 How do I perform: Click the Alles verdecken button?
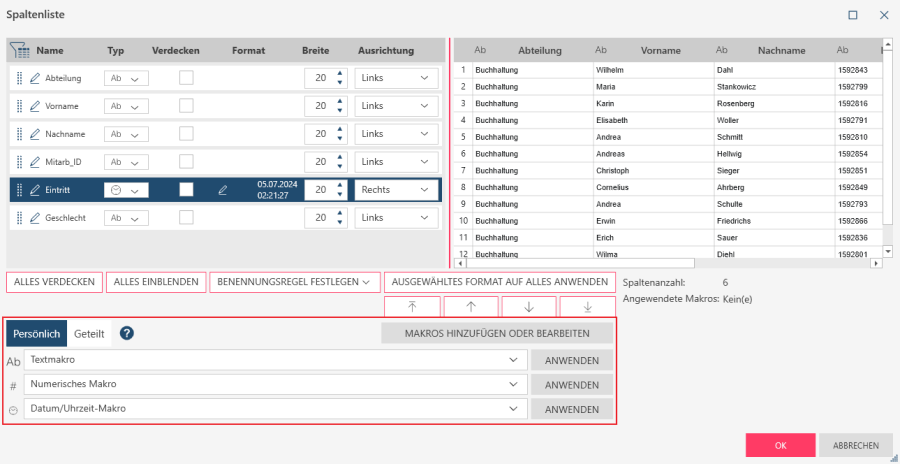point(54,282)
